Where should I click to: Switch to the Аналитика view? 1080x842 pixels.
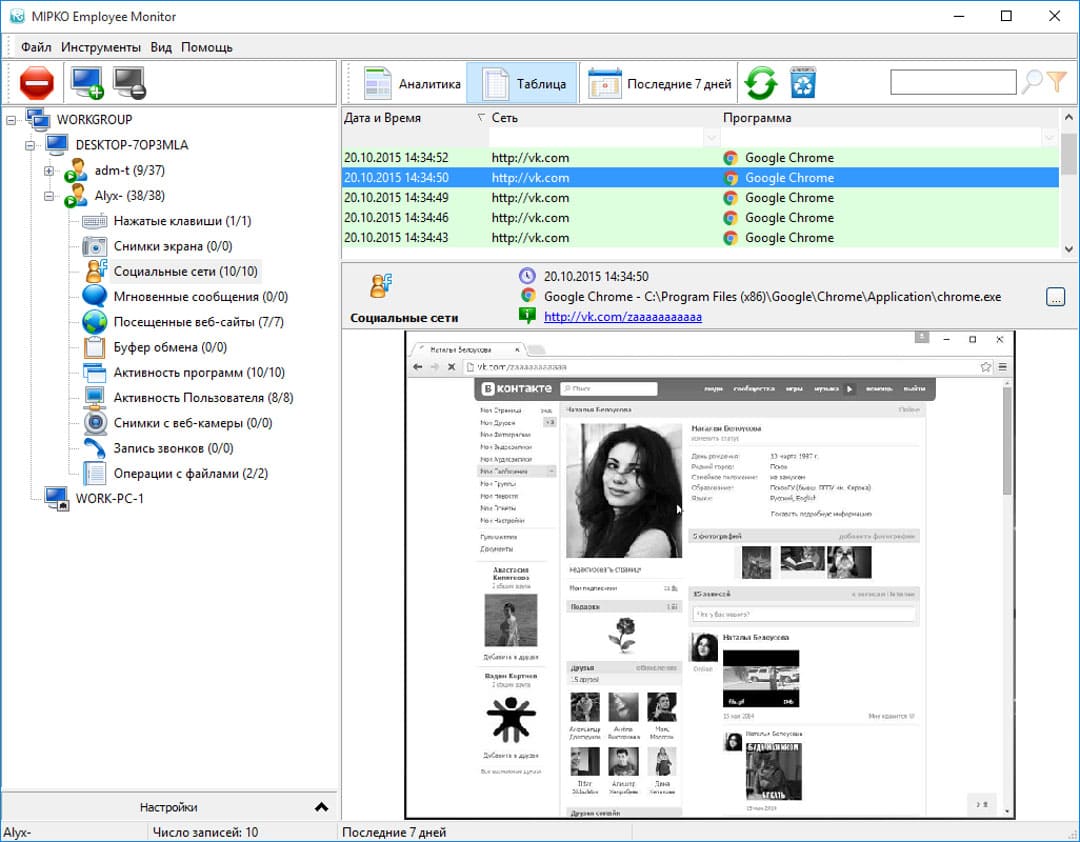tap(413, 84)
